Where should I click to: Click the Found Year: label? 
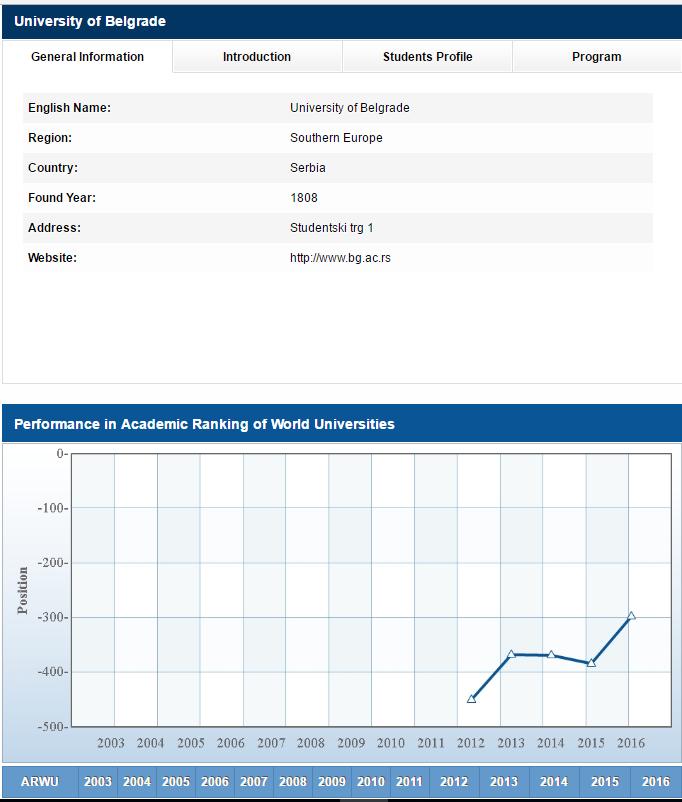(x=62, y=198)
